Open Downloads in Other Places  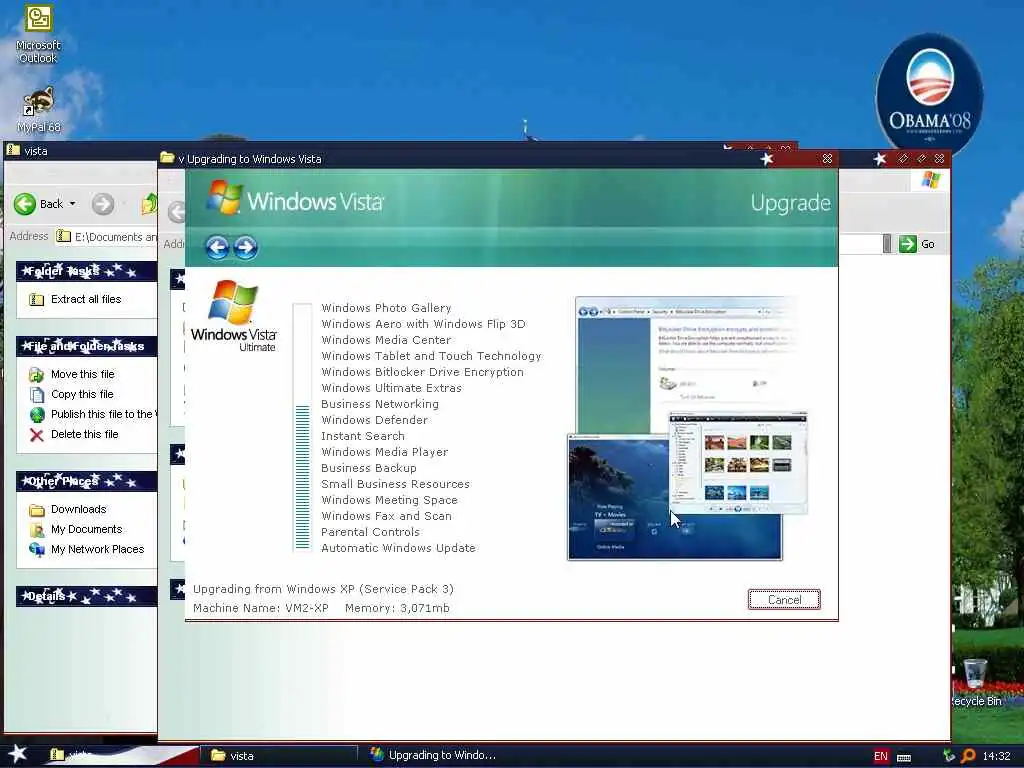(x=78, y=509)
